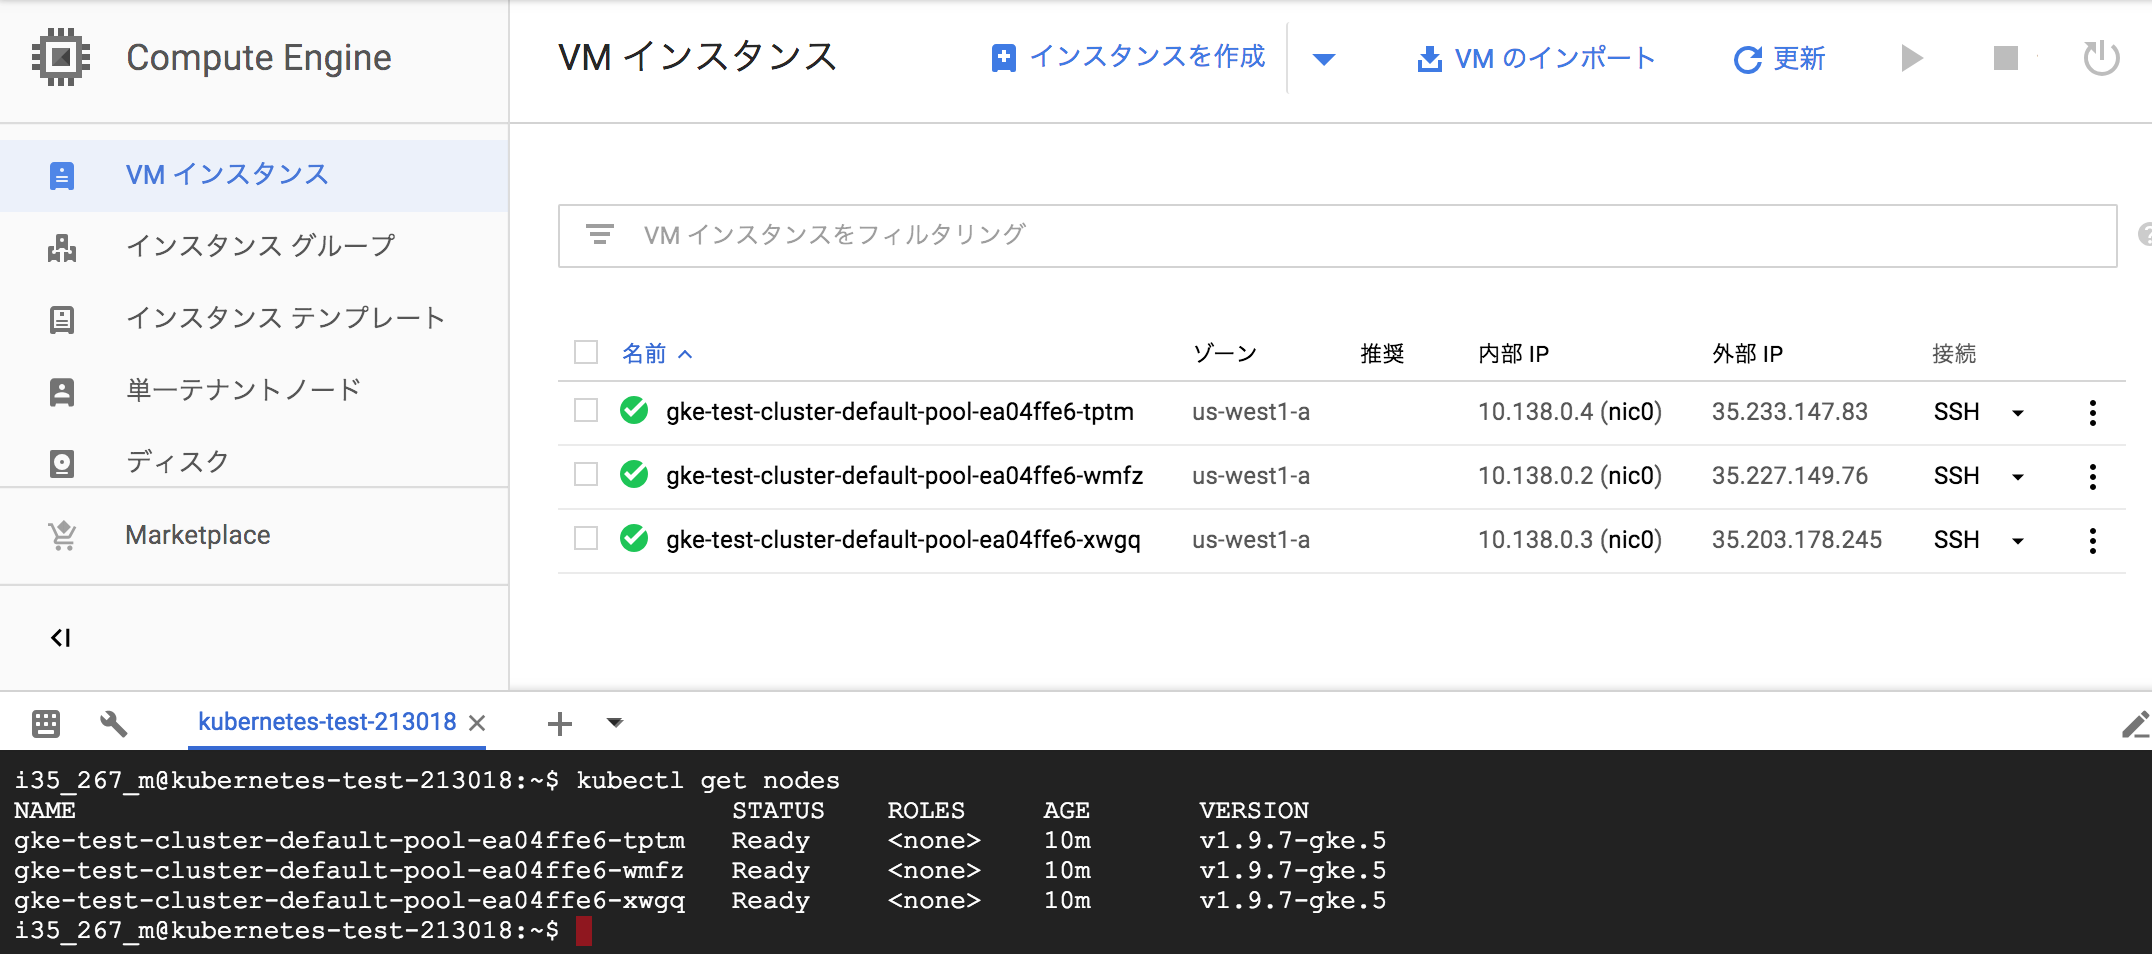Click the VM のインポート download icon
The height and width of the screenshot is (954, 2152).
(1430, 59)
